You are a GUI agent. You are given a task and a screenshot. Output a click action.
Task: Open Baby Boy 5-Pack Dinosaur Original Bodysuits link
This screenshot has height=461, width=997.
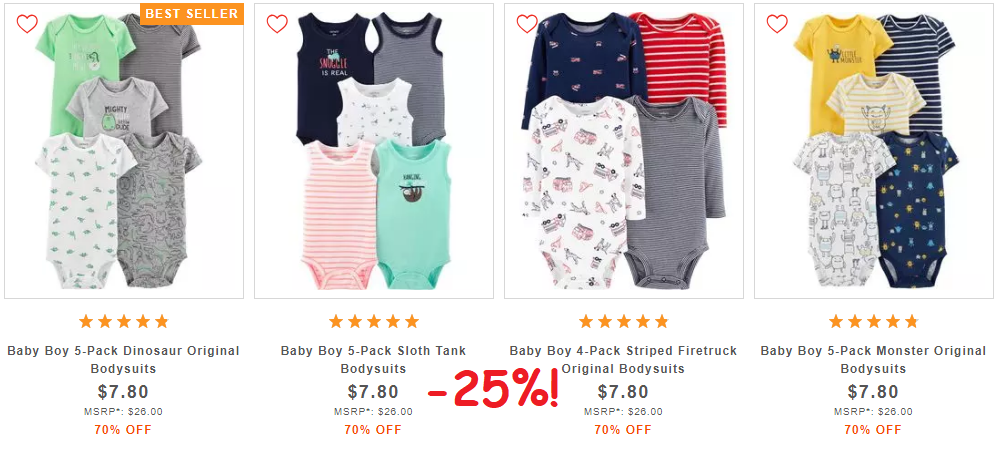click(x=123, y=359)
